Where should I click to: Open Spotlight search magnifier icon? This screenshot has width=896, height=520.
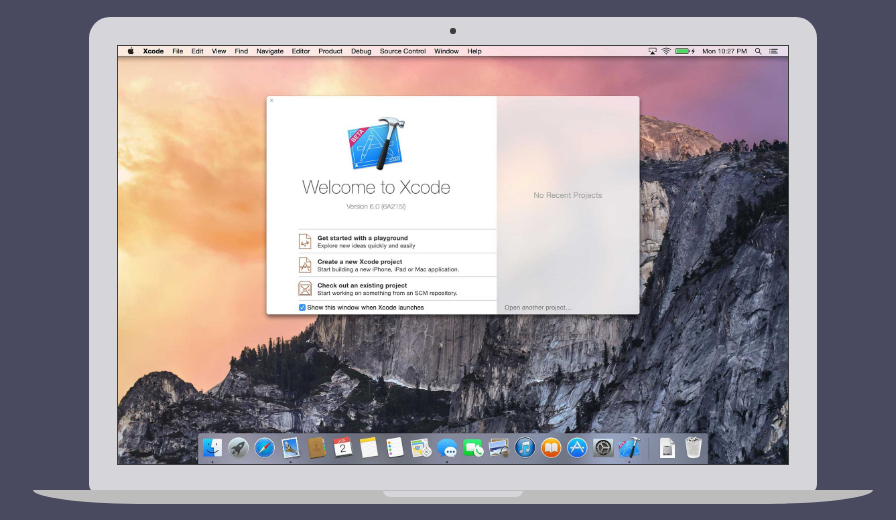click(x=758, y=51)
